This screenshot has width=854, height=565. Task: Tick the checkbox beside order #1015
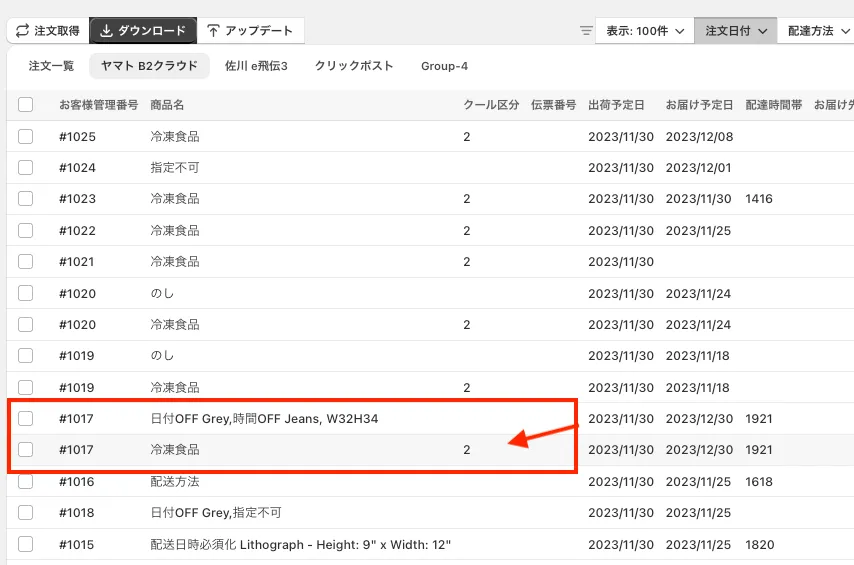click(26, 544)
